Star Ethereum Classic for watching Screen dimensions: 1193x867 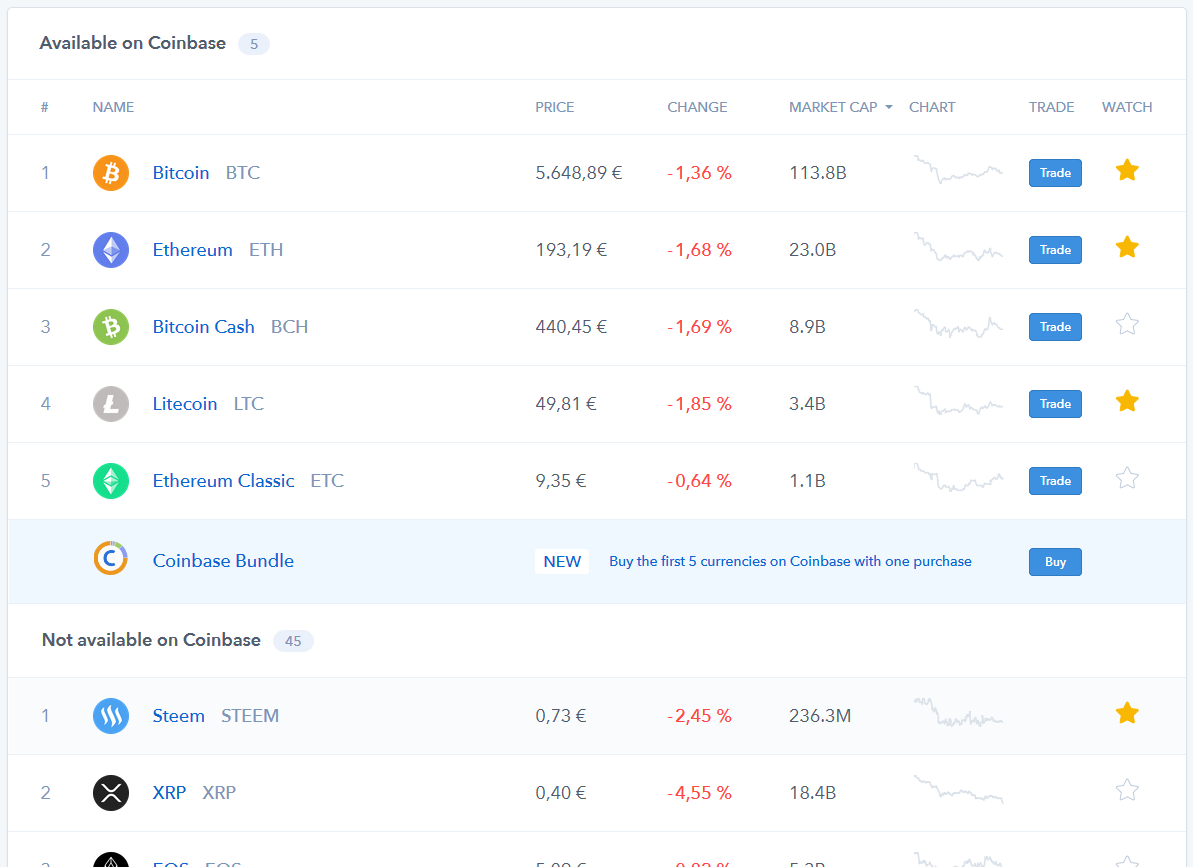tap(1127, 478)
